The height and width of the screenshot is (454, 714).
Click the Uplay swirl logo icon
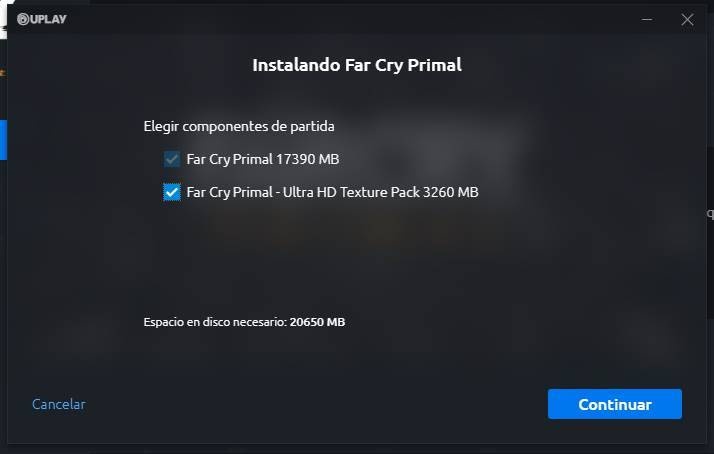click(x=23, y=19)
